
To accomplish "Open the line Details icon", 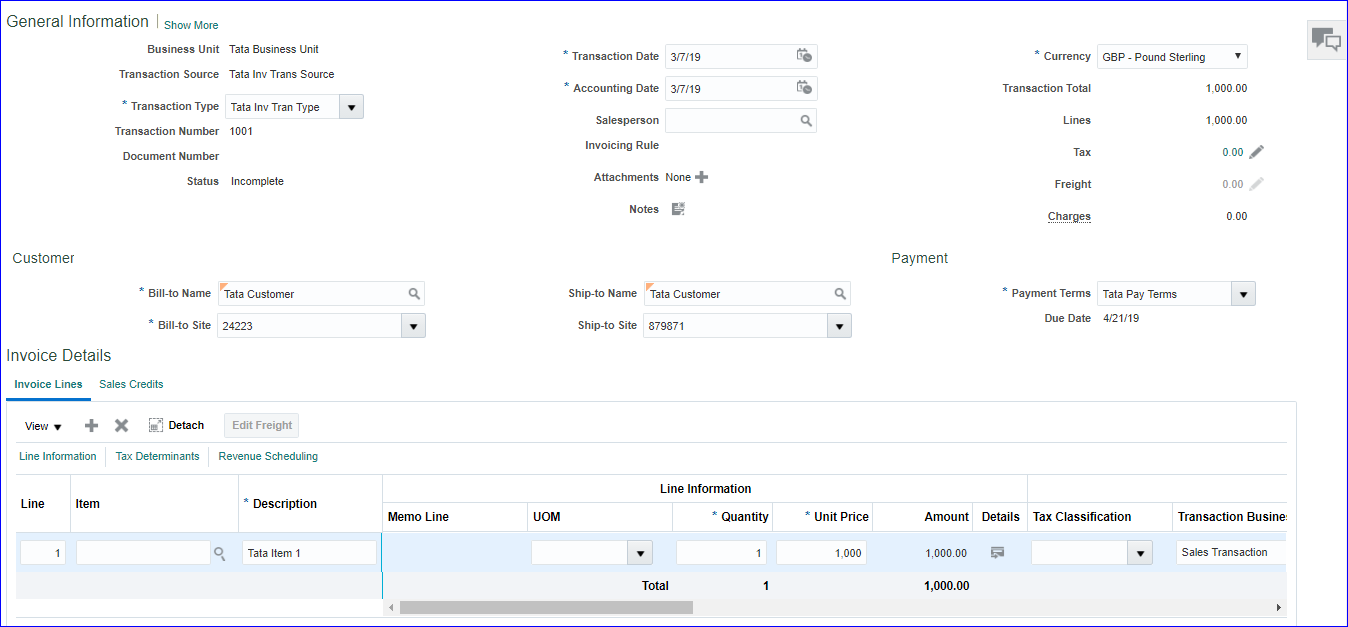I will tap(997, 552).
